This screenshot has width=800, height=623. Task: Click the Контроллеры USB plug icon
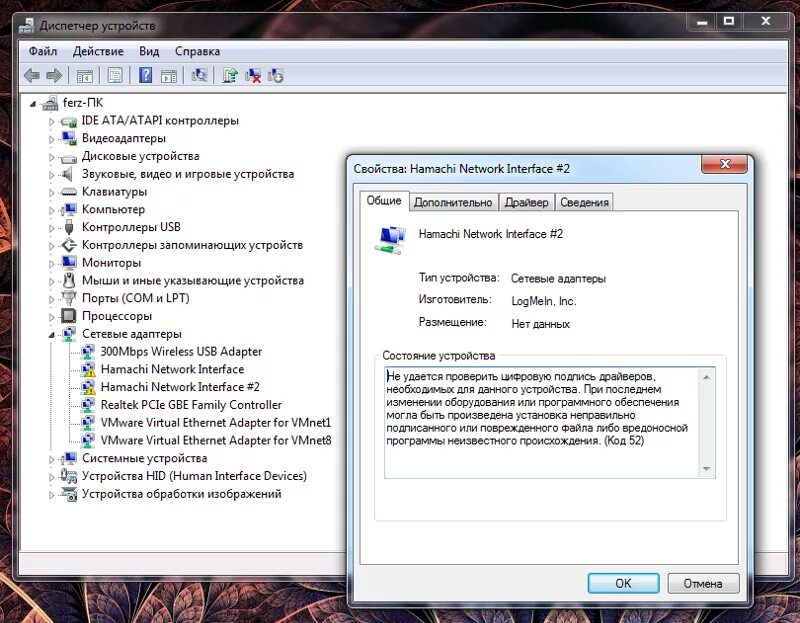(x=69, y=227)
